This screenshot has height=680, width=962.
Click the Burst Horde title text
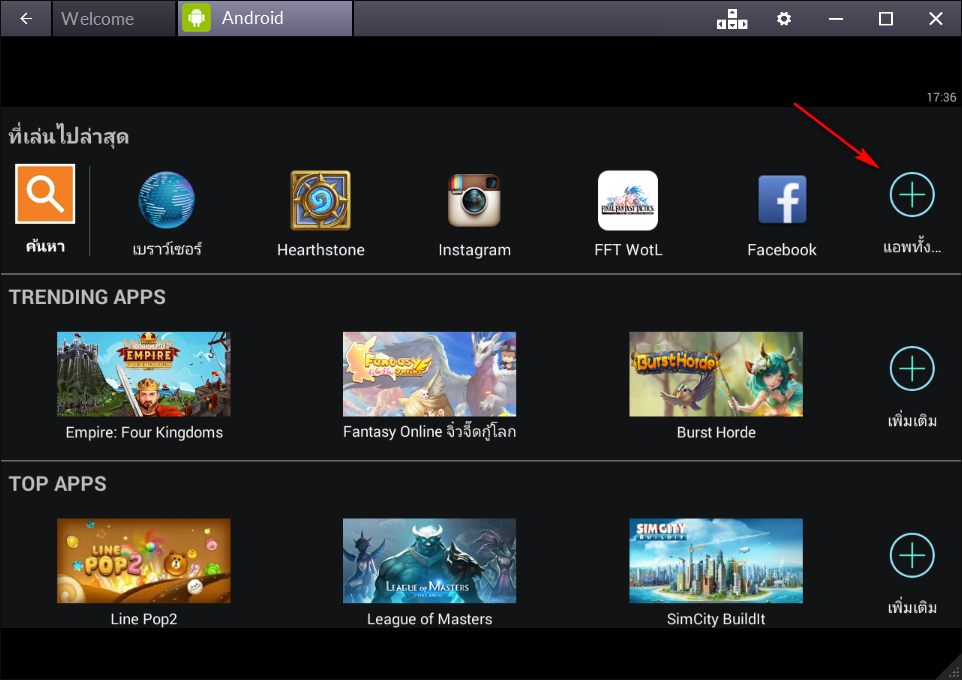tap(716, 433)
